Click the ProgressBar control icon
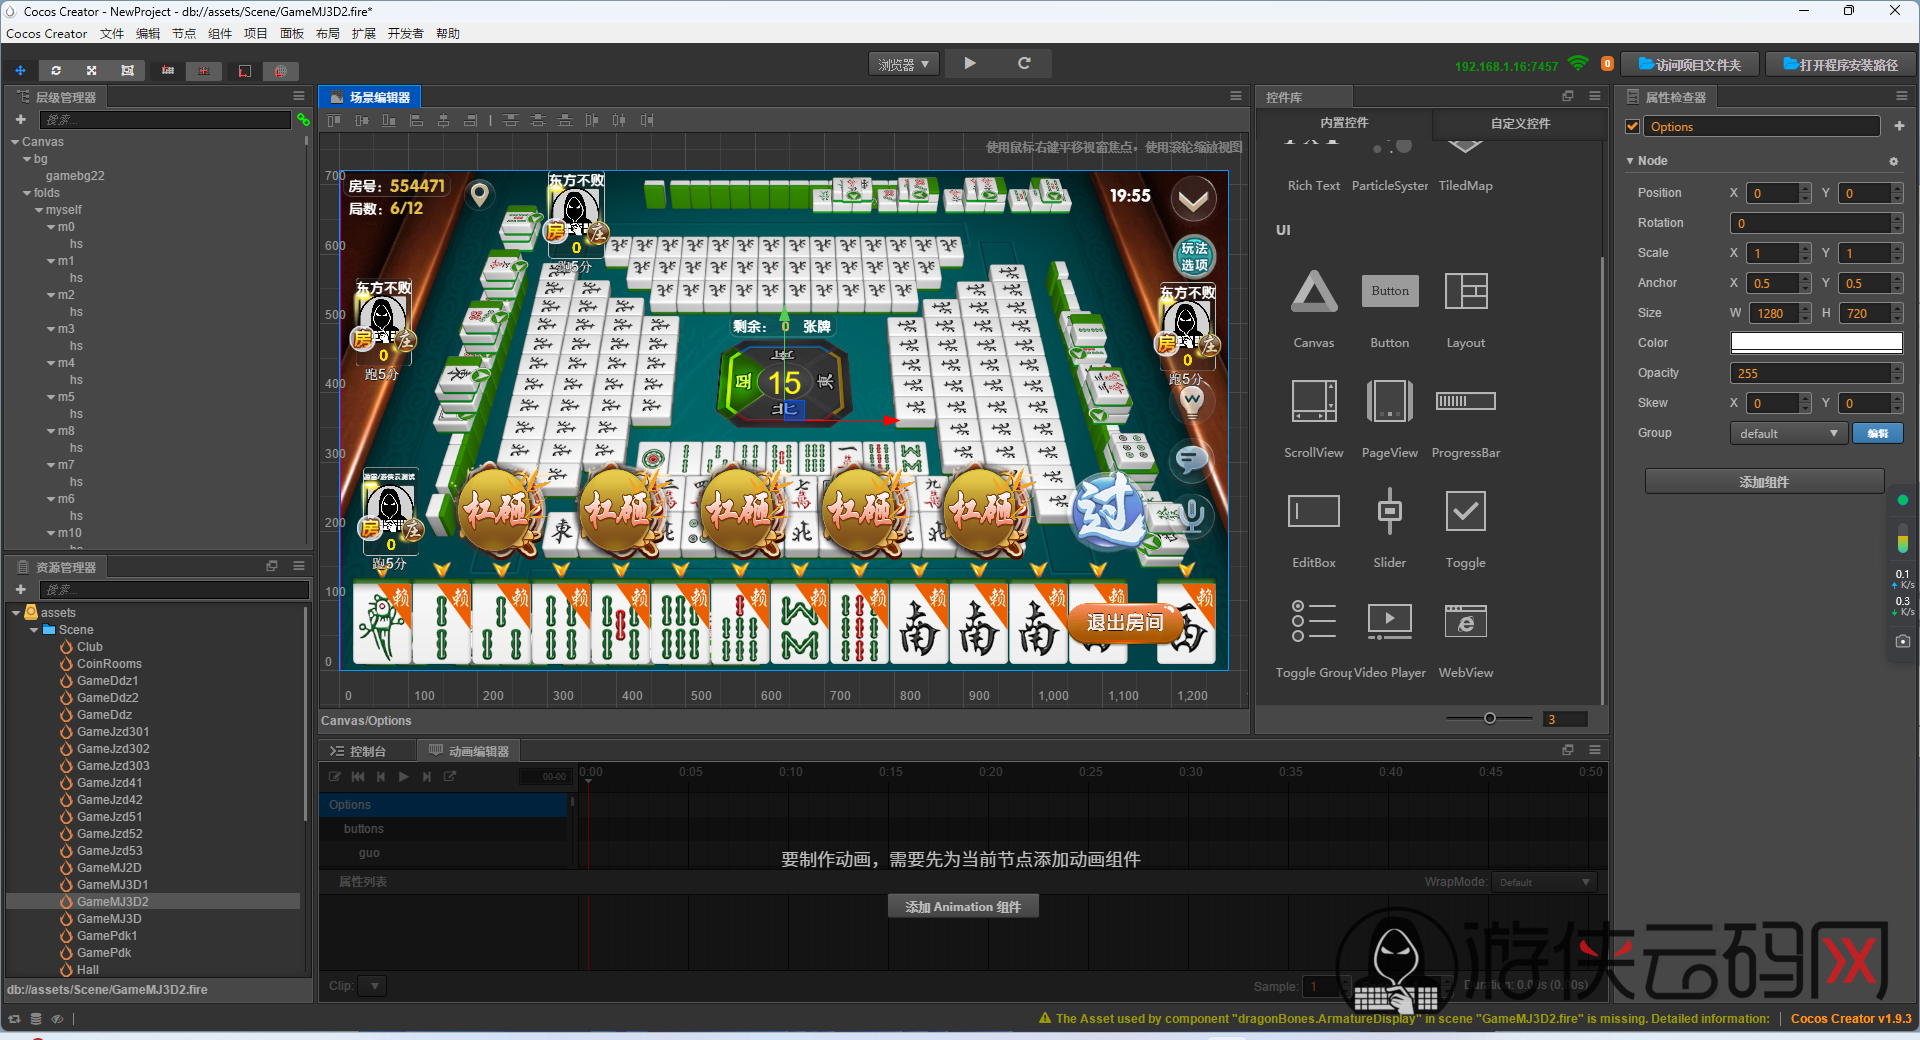The width and height of the screenshot is (1920, 1040). (x=1466, y=401)
